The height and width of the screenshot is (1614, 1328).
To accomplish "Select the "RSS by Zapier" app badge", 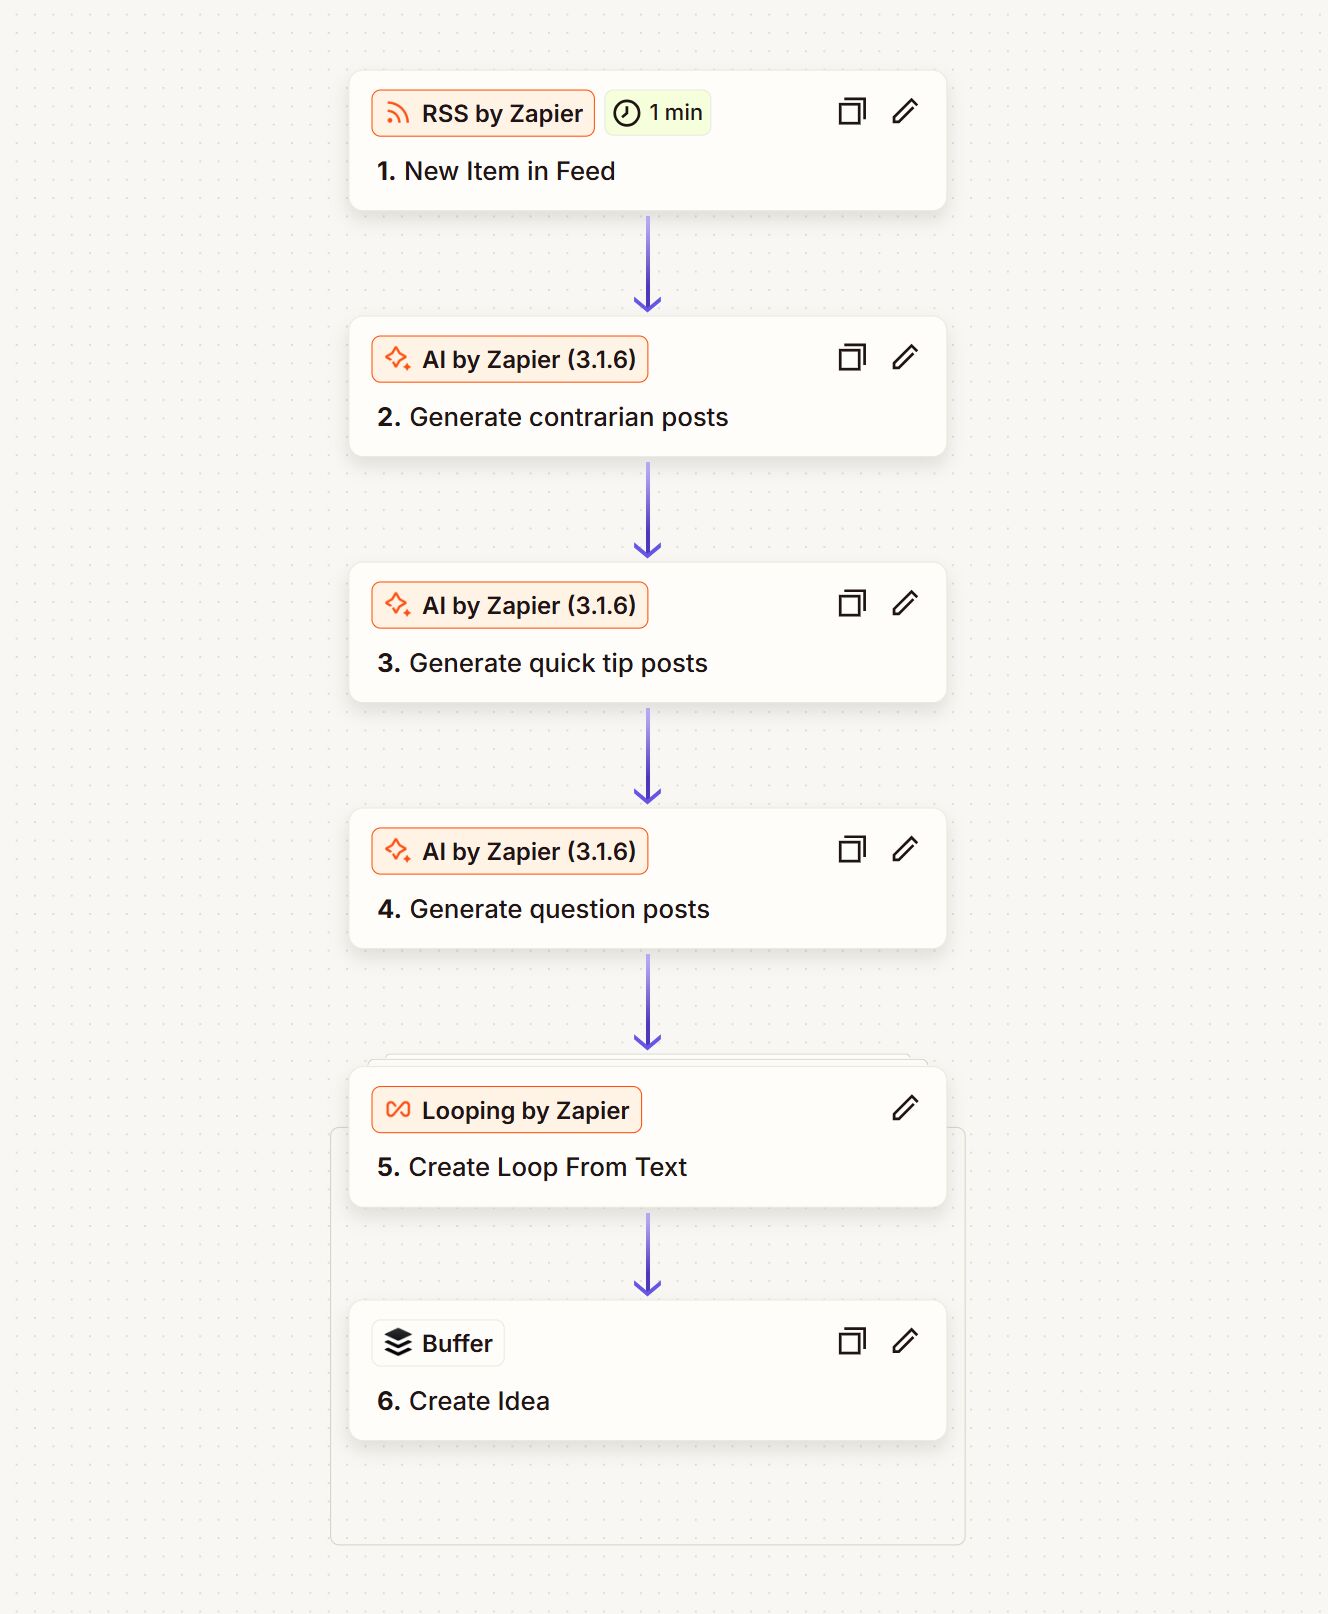I will click(x=481, y=113).
